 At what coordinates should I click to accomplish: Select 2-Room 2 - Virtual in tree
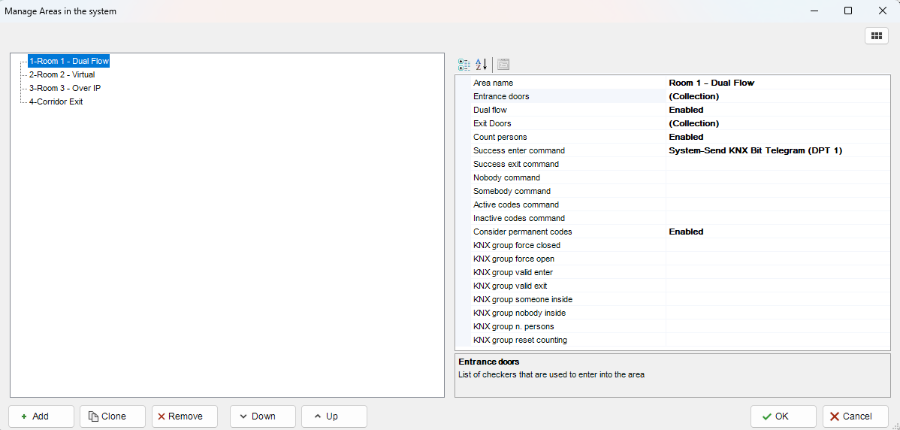(x=62, y=74)
